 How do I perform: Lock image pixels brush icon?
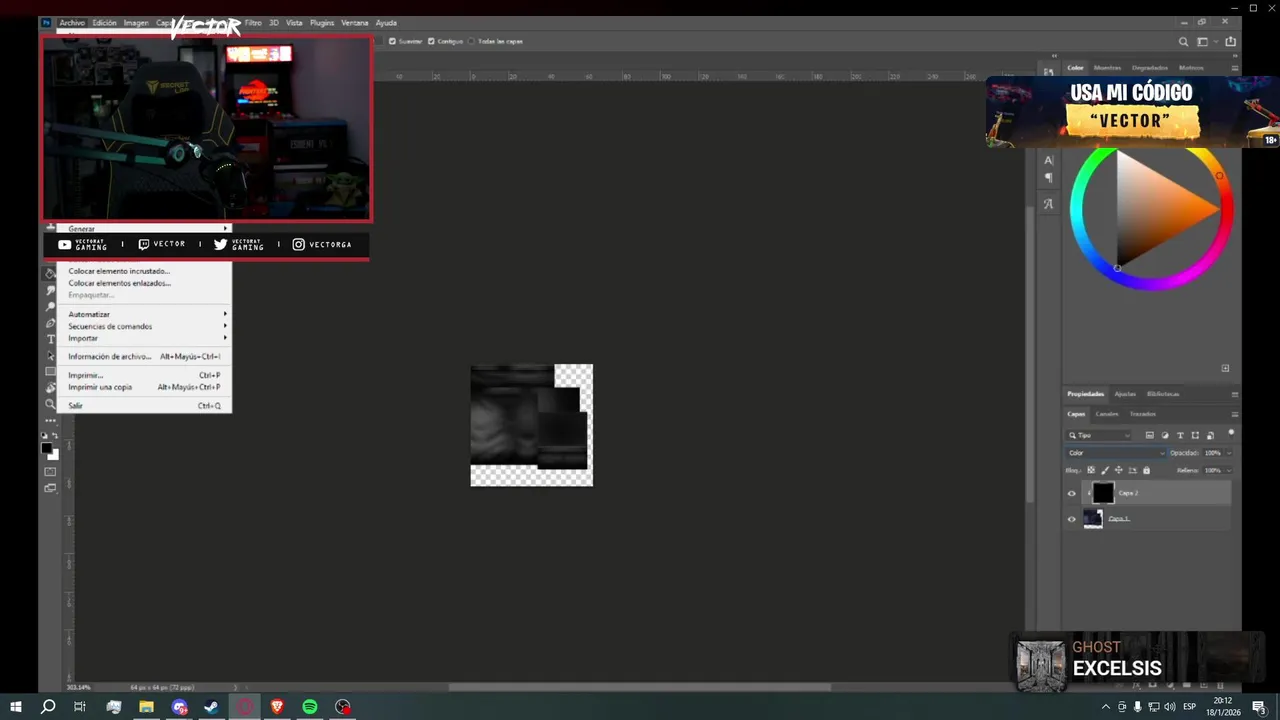click(1105, 470)
